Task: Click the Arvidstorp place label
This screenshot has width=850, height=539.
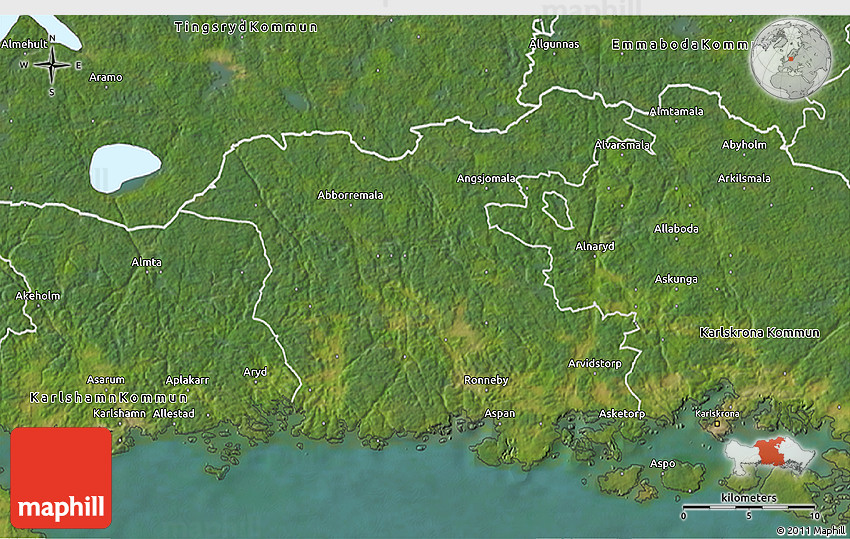Action: (x=594, y=363)
